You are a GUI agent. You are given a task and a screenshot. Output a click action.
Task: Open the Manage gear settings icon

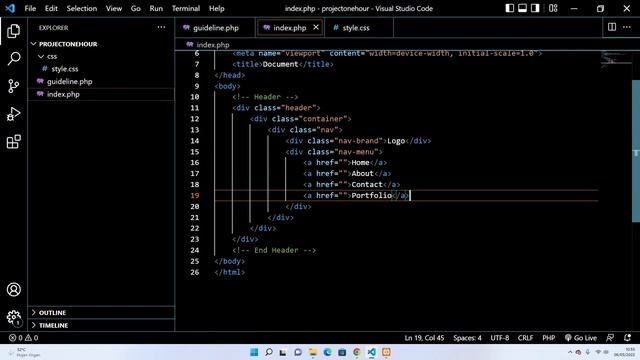pyautogui.click(x=13, y=317)
